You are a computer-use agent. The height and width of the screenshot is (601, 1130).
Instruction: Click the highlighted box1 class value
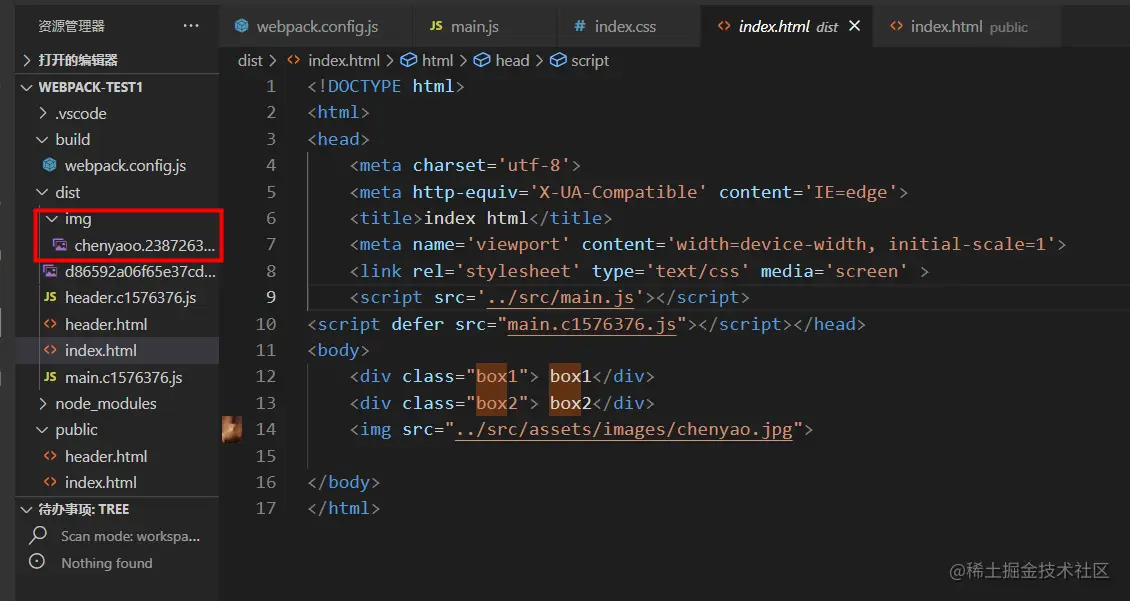tap(497, 377)
